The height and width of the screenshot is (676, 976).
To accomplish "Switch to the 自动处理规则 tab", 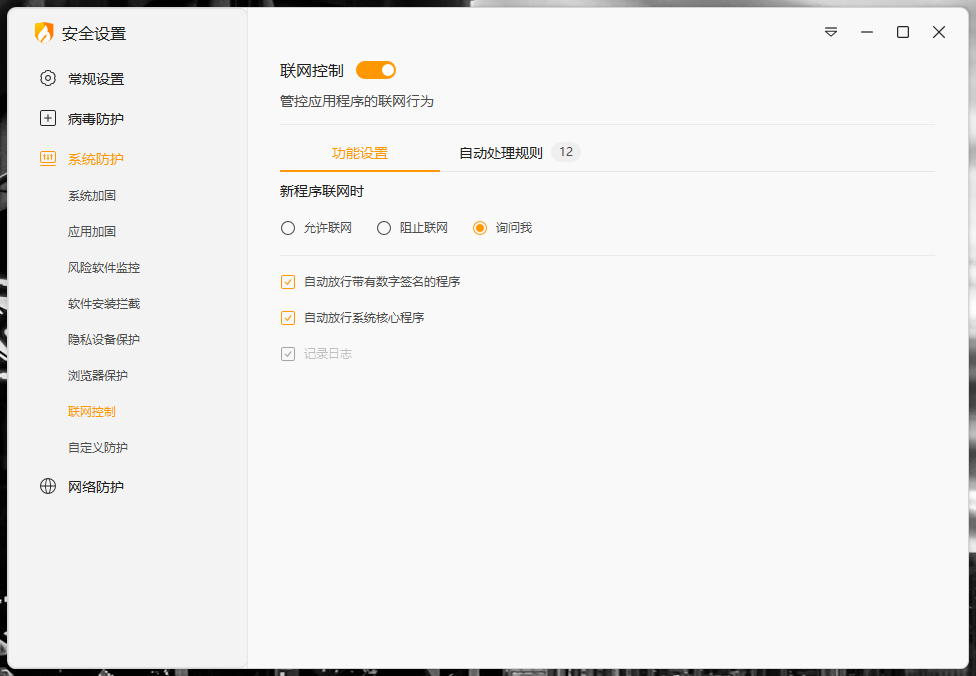I will [x=501, y=153].
